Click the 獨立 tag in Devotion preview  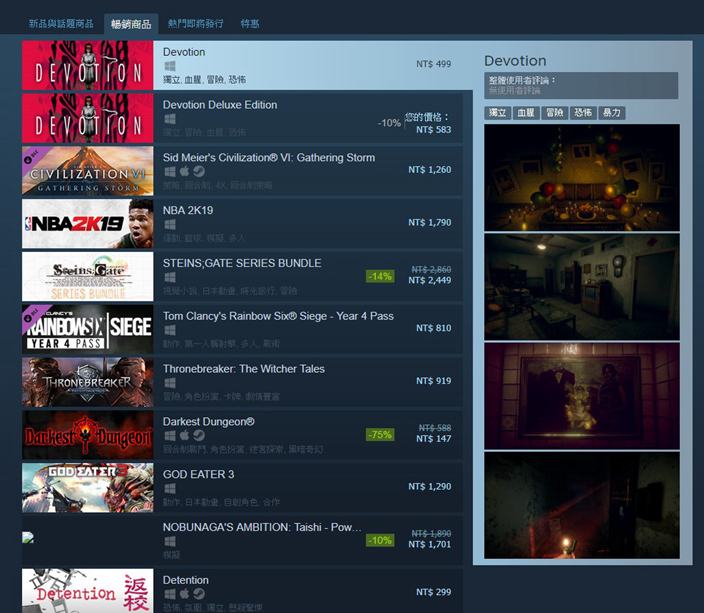point(497,113)
